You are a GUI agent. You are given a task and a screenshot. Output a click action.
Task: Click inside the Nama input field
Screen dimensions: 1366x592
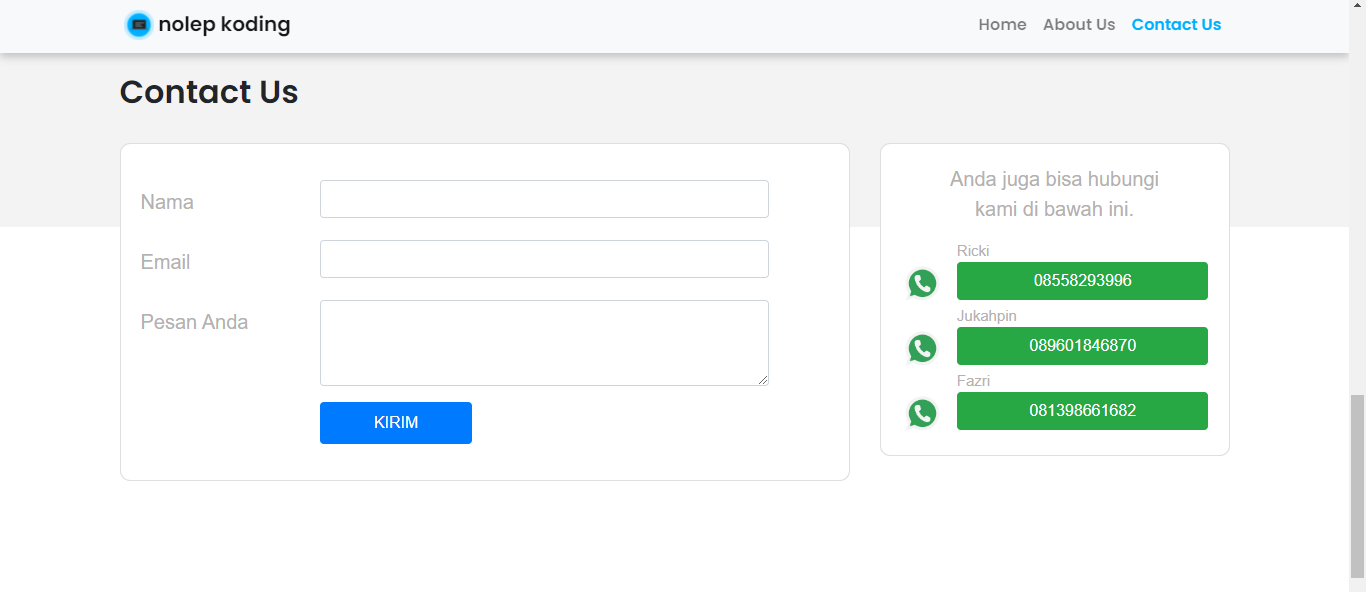coord(544,199)
